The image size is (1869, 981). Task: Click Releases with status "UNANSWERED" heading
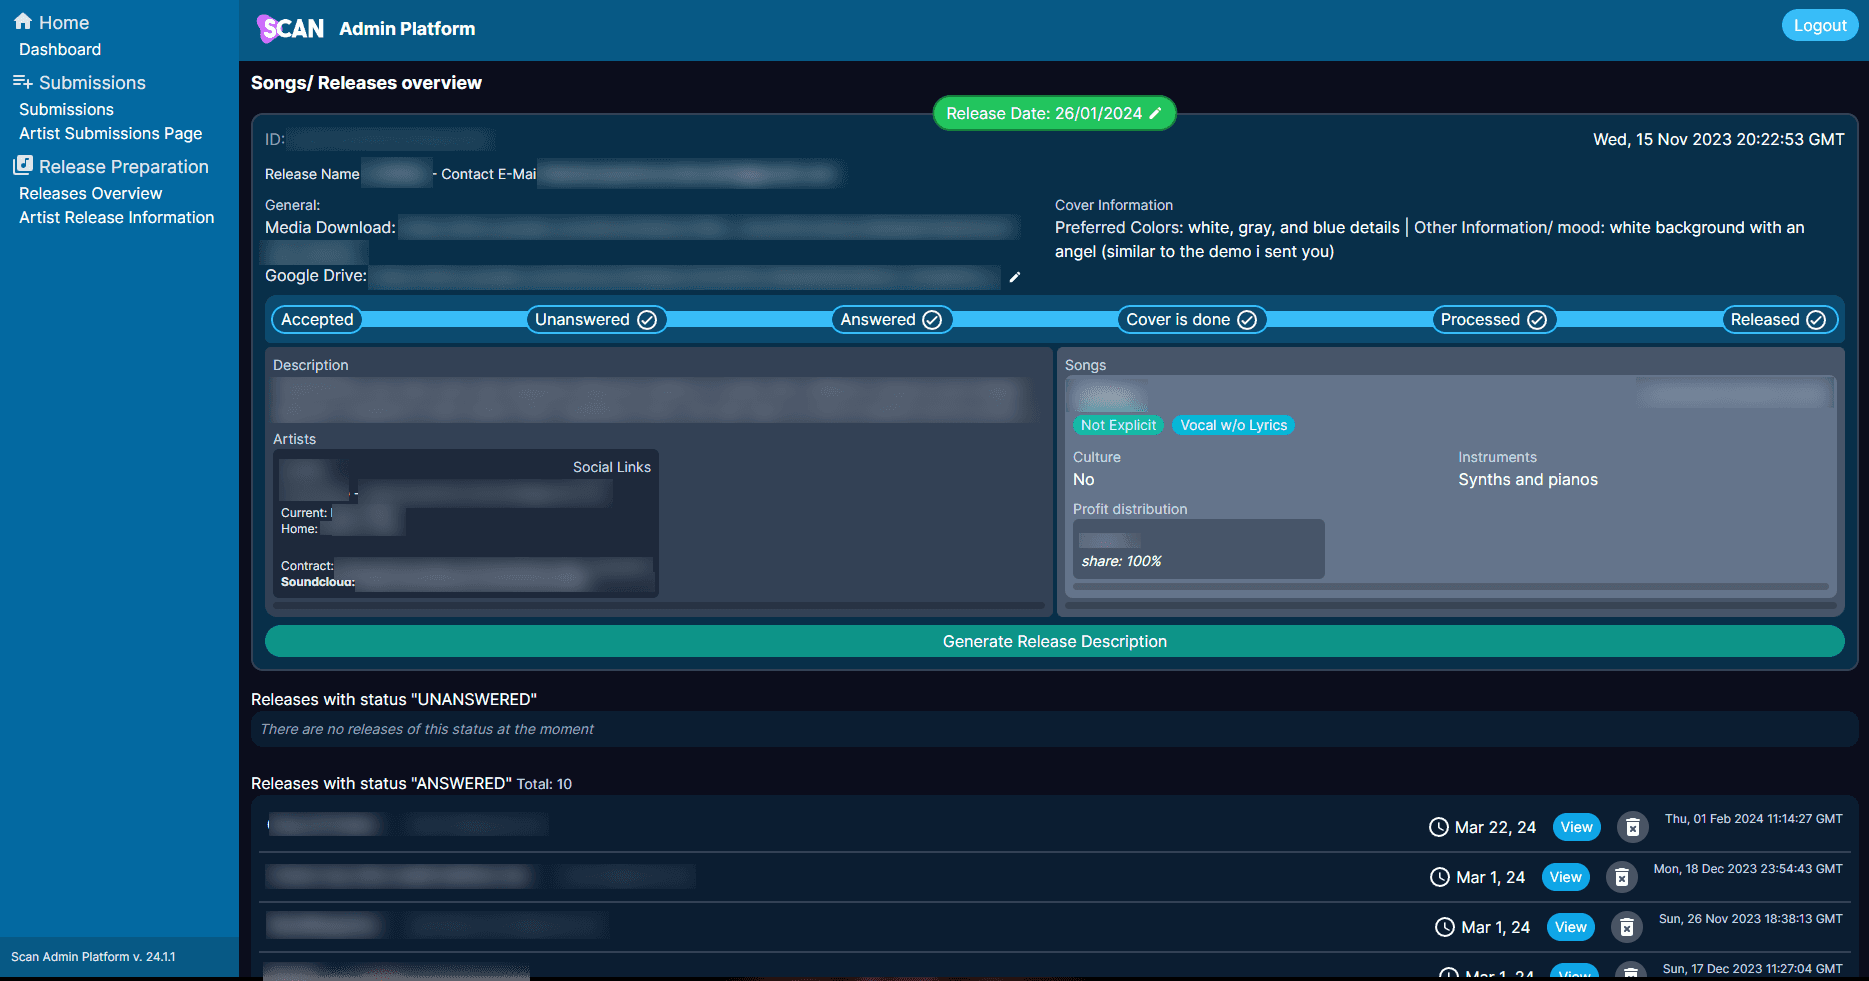coord(394,699)
